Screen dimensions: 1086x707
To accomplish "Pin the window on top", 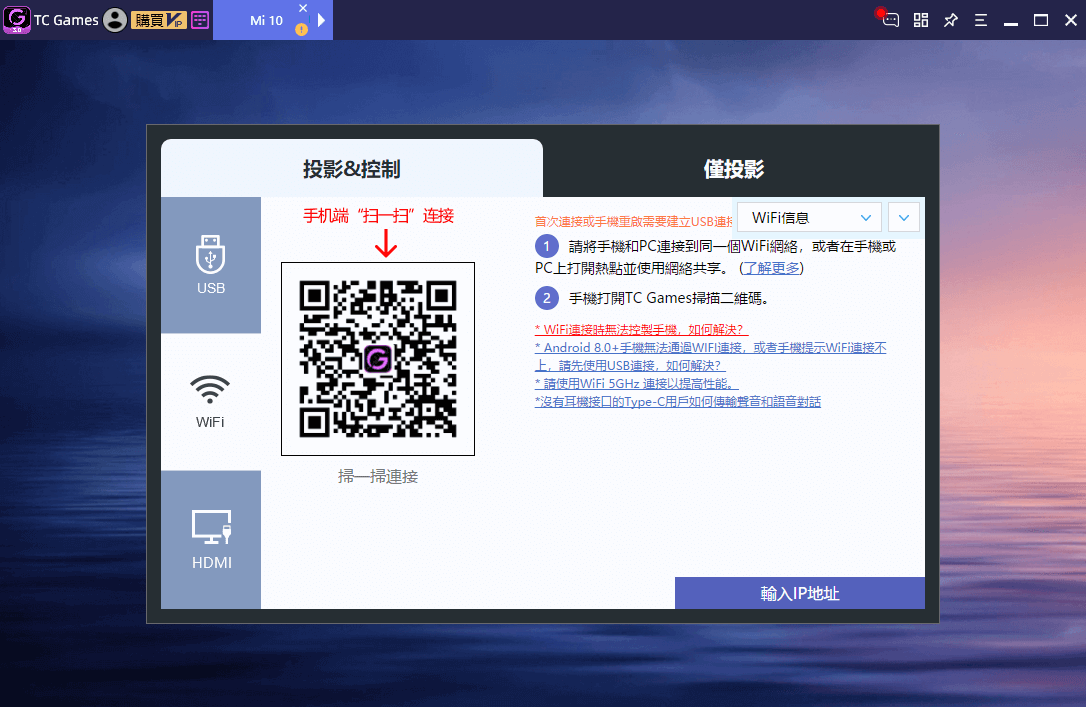I will tap(951, 20).
